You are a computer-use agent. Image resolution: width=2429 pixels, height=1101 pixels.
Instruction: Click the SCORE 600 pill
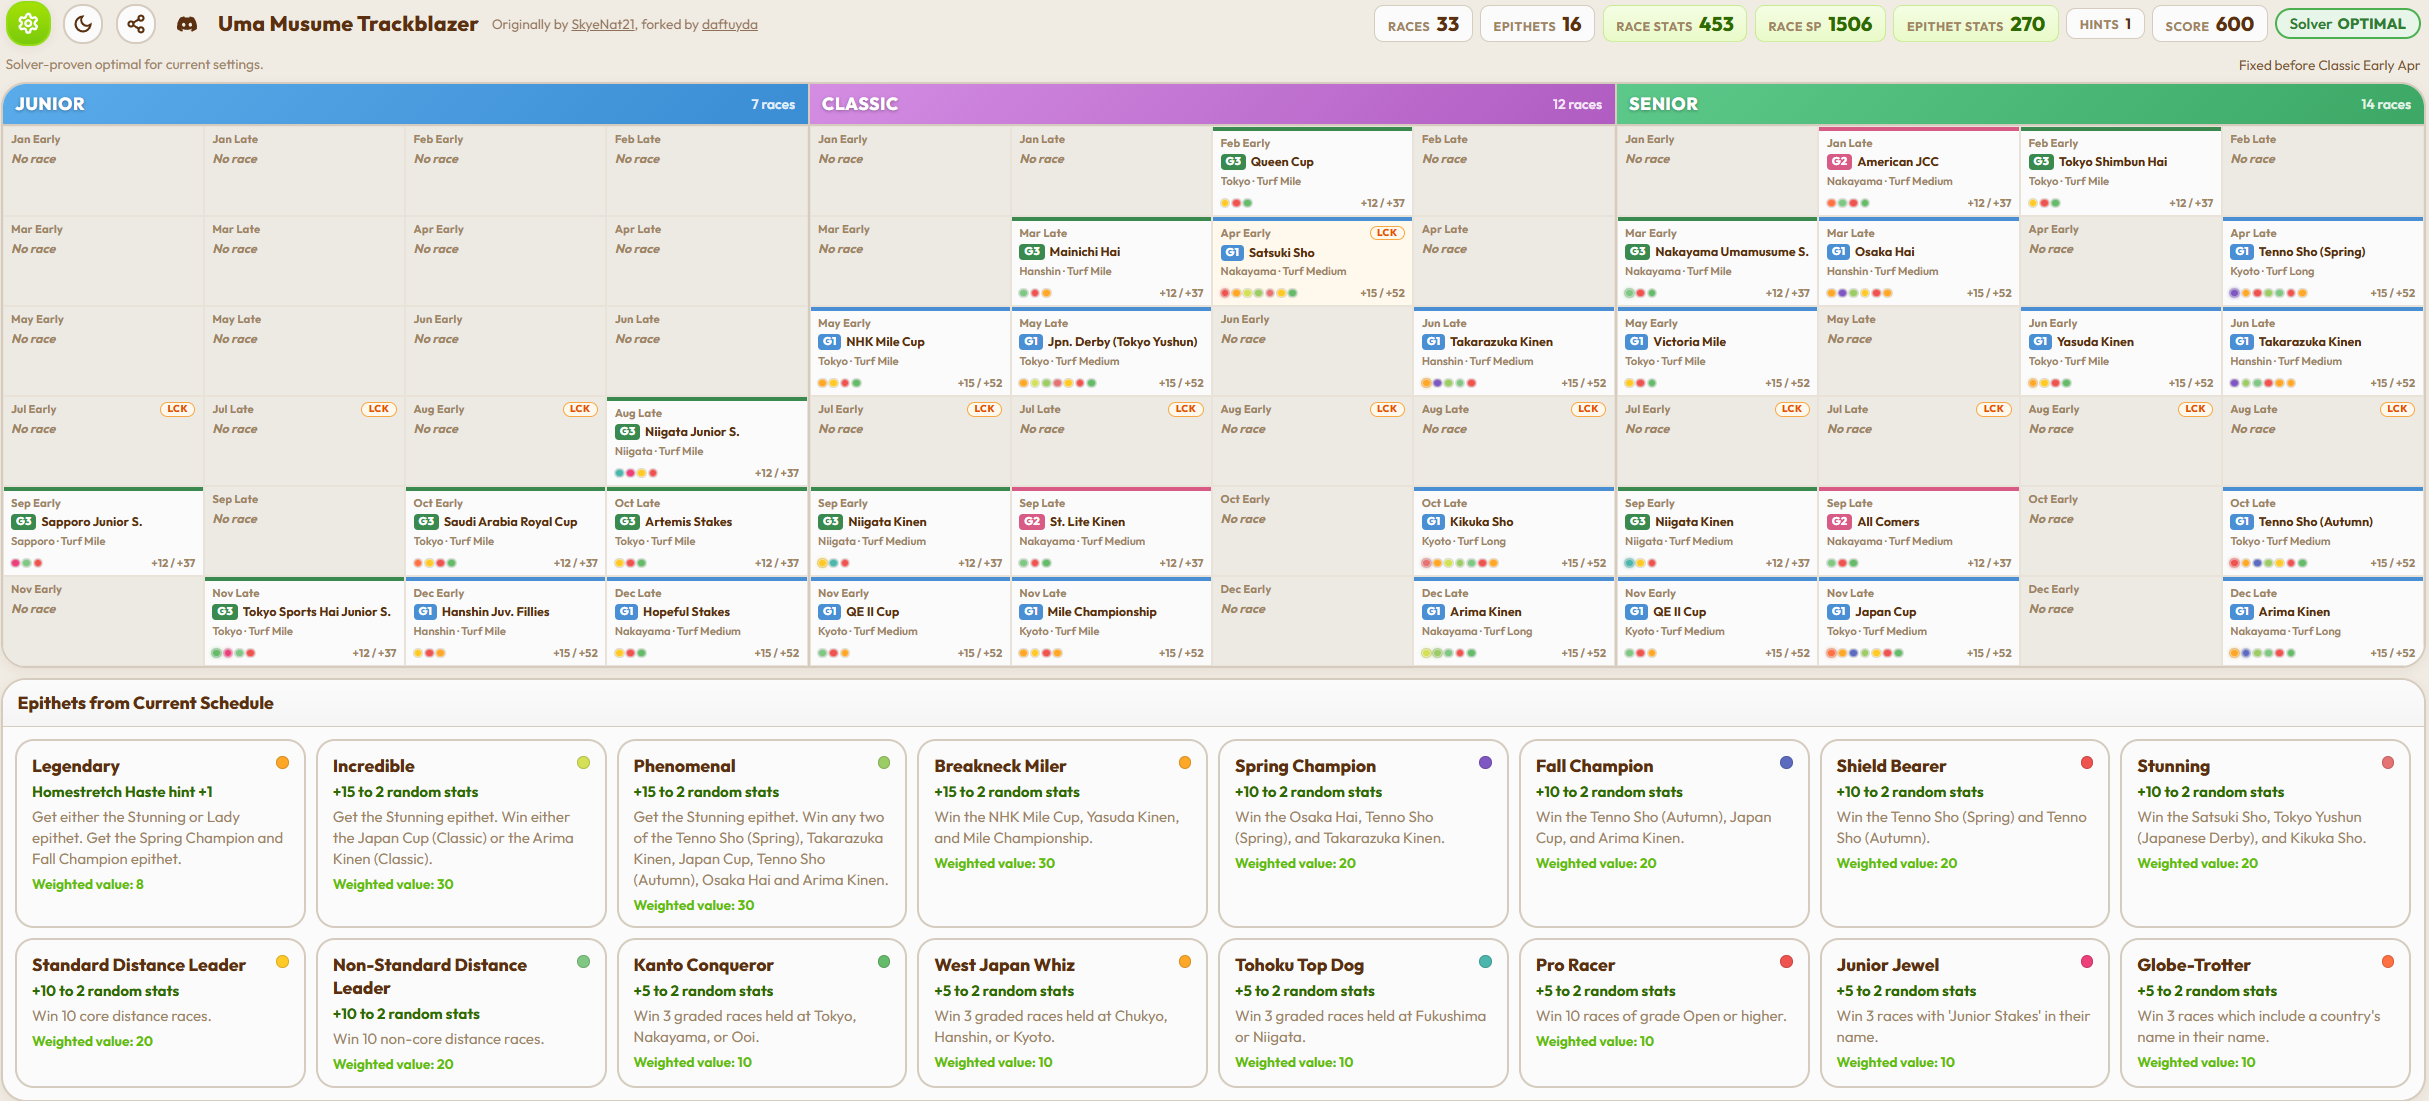pos(2209,24)
